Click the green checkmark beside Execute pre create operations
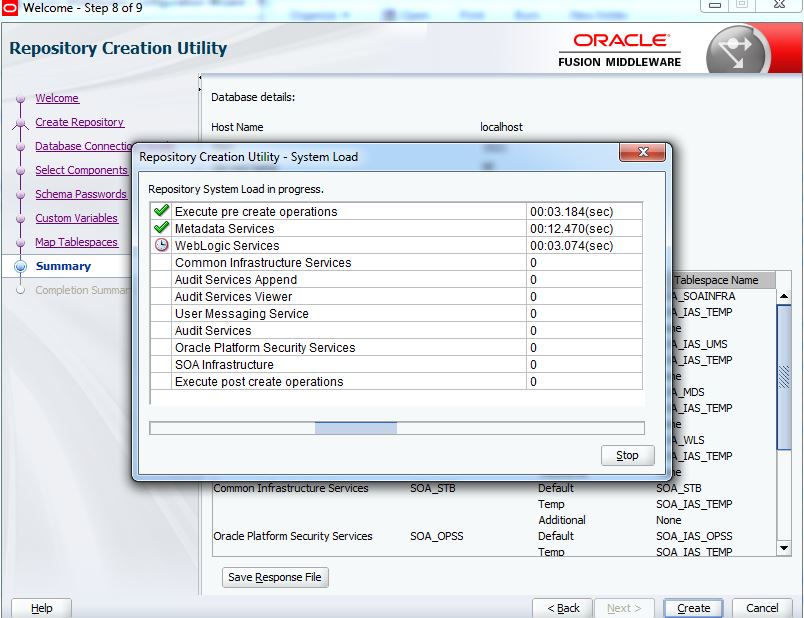804x618 pixels. click(159, 210)
